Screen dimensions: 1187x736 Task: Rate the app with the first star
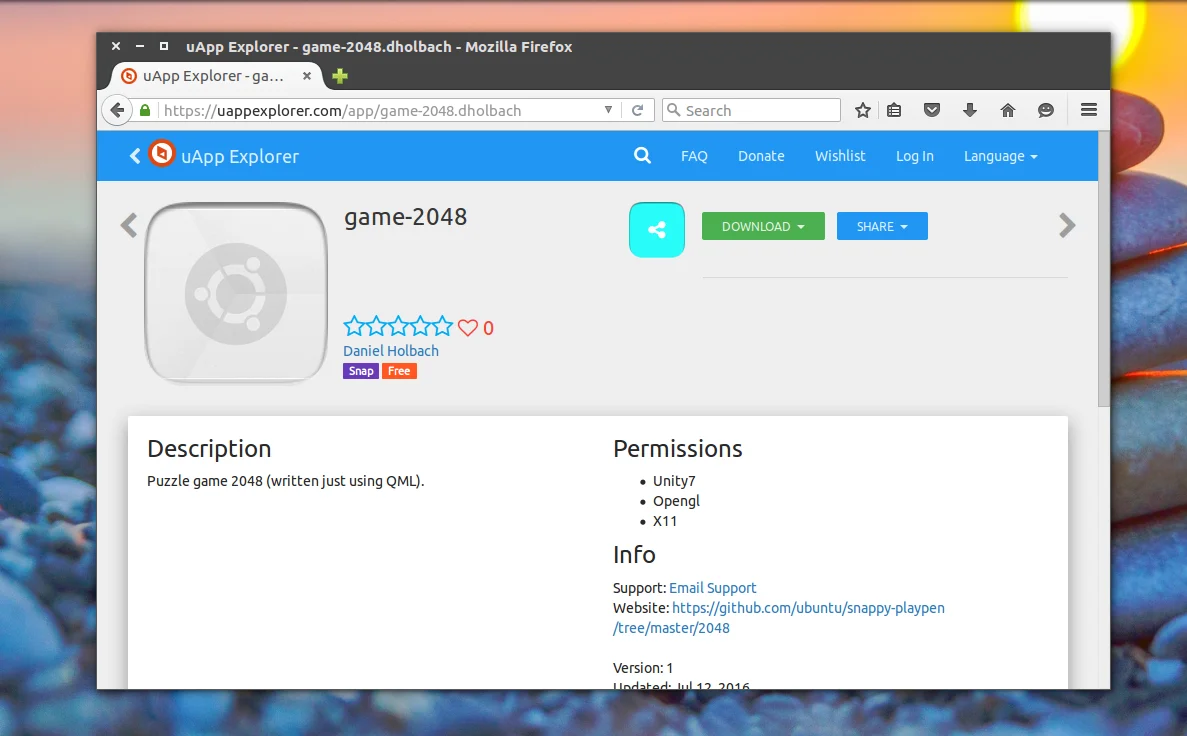coord(354,326)
